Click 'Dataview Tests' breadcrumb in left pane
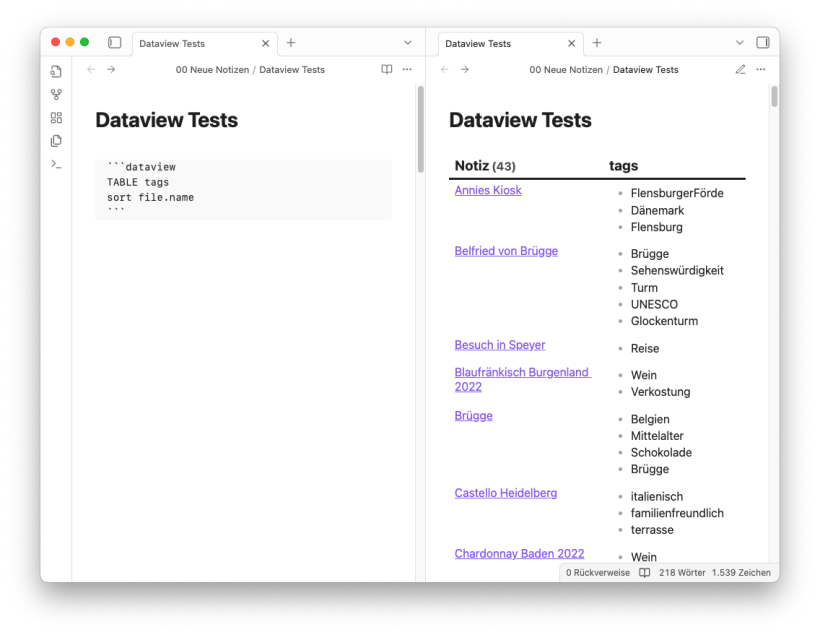 point(292,70)
